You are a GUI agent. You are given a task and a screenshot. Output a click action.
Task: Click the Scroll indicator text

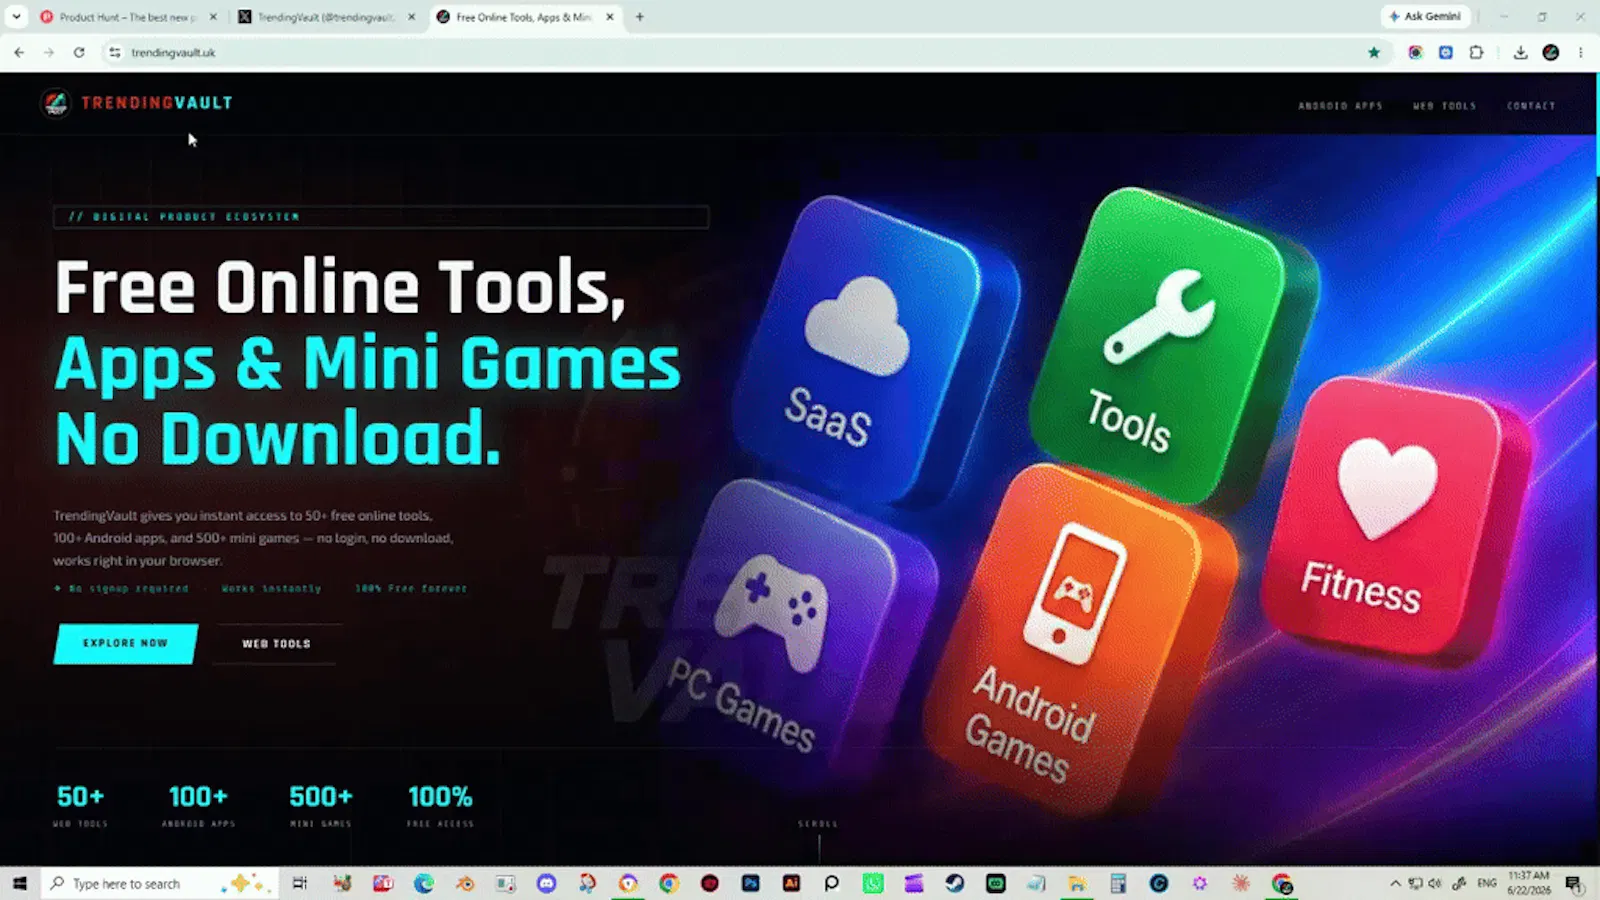818,824
